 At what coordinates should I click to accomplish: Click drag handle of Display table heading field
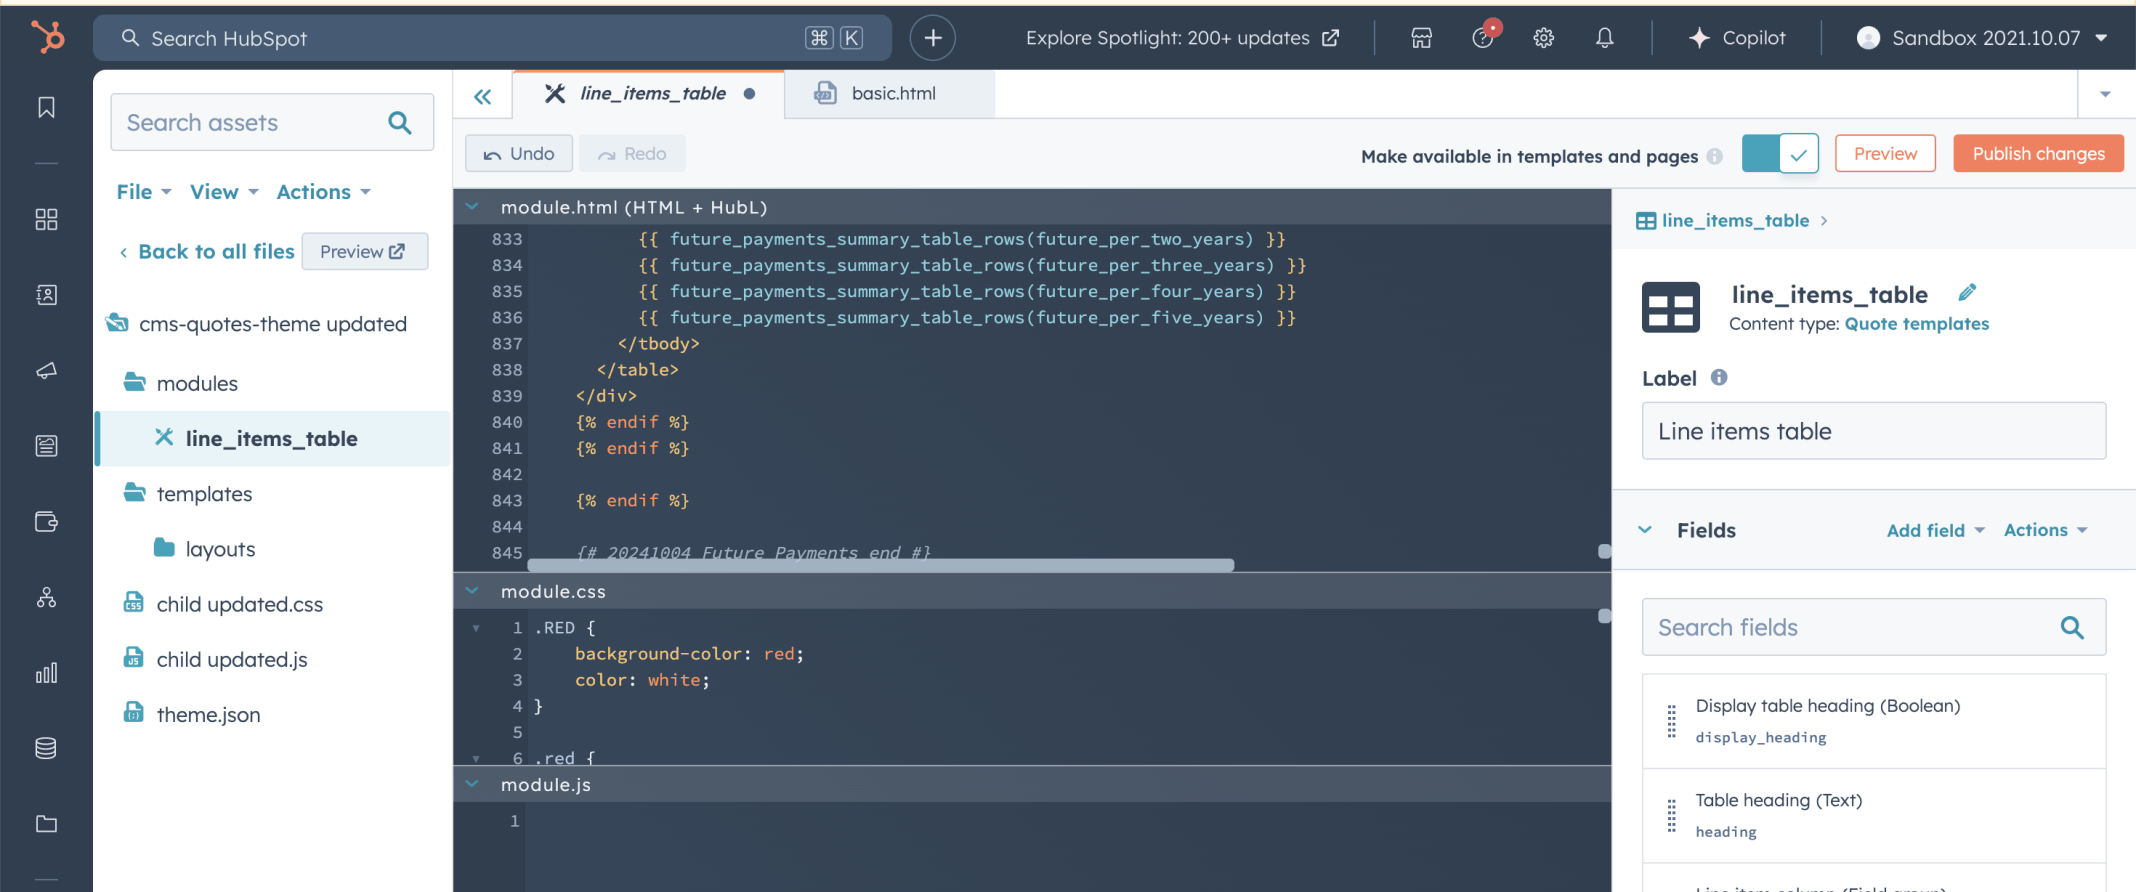[1671, 721]
